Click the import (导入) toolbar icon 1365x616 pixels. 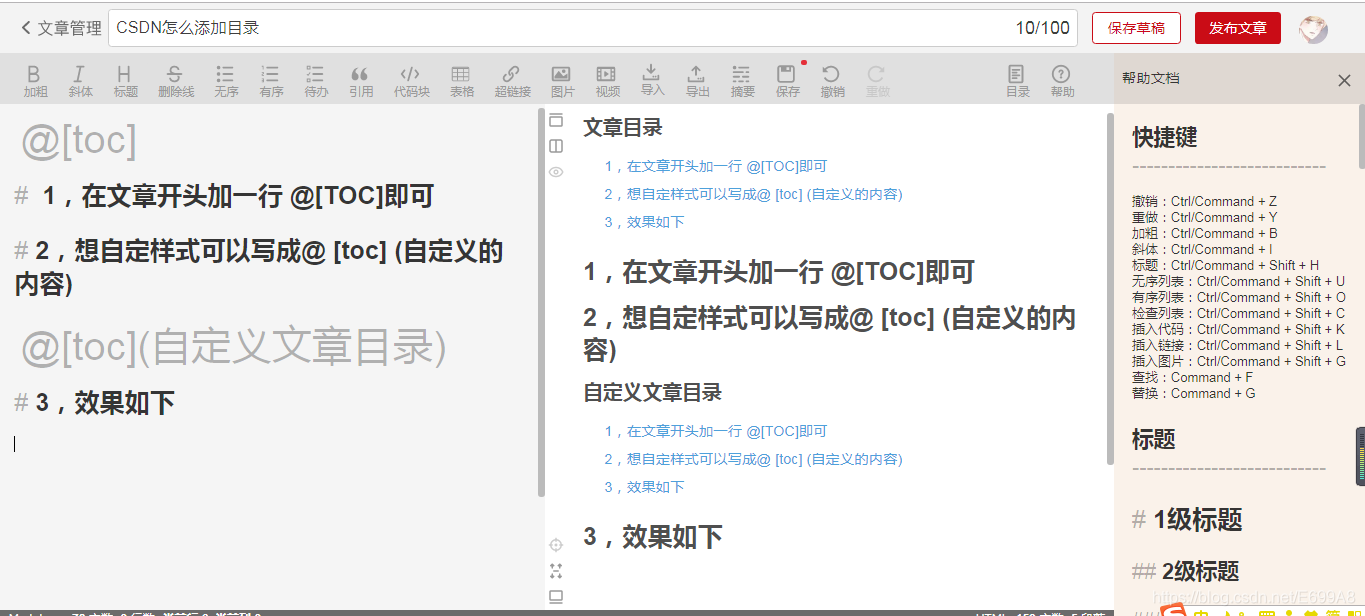pos(652,80)
